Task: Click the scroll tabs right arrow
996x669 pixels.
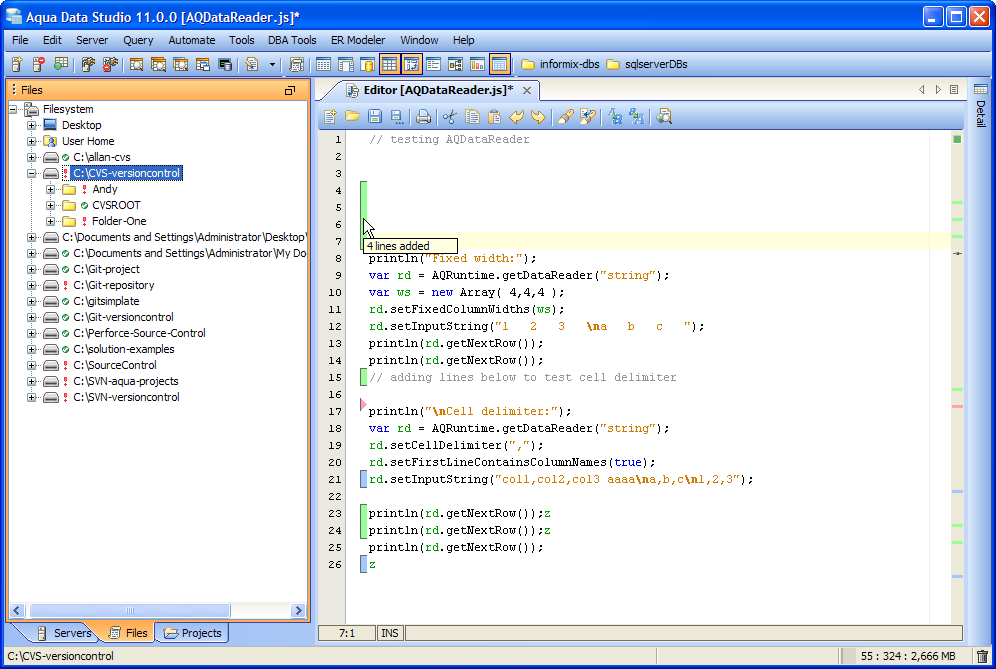Action: click(x=938, y=90)
